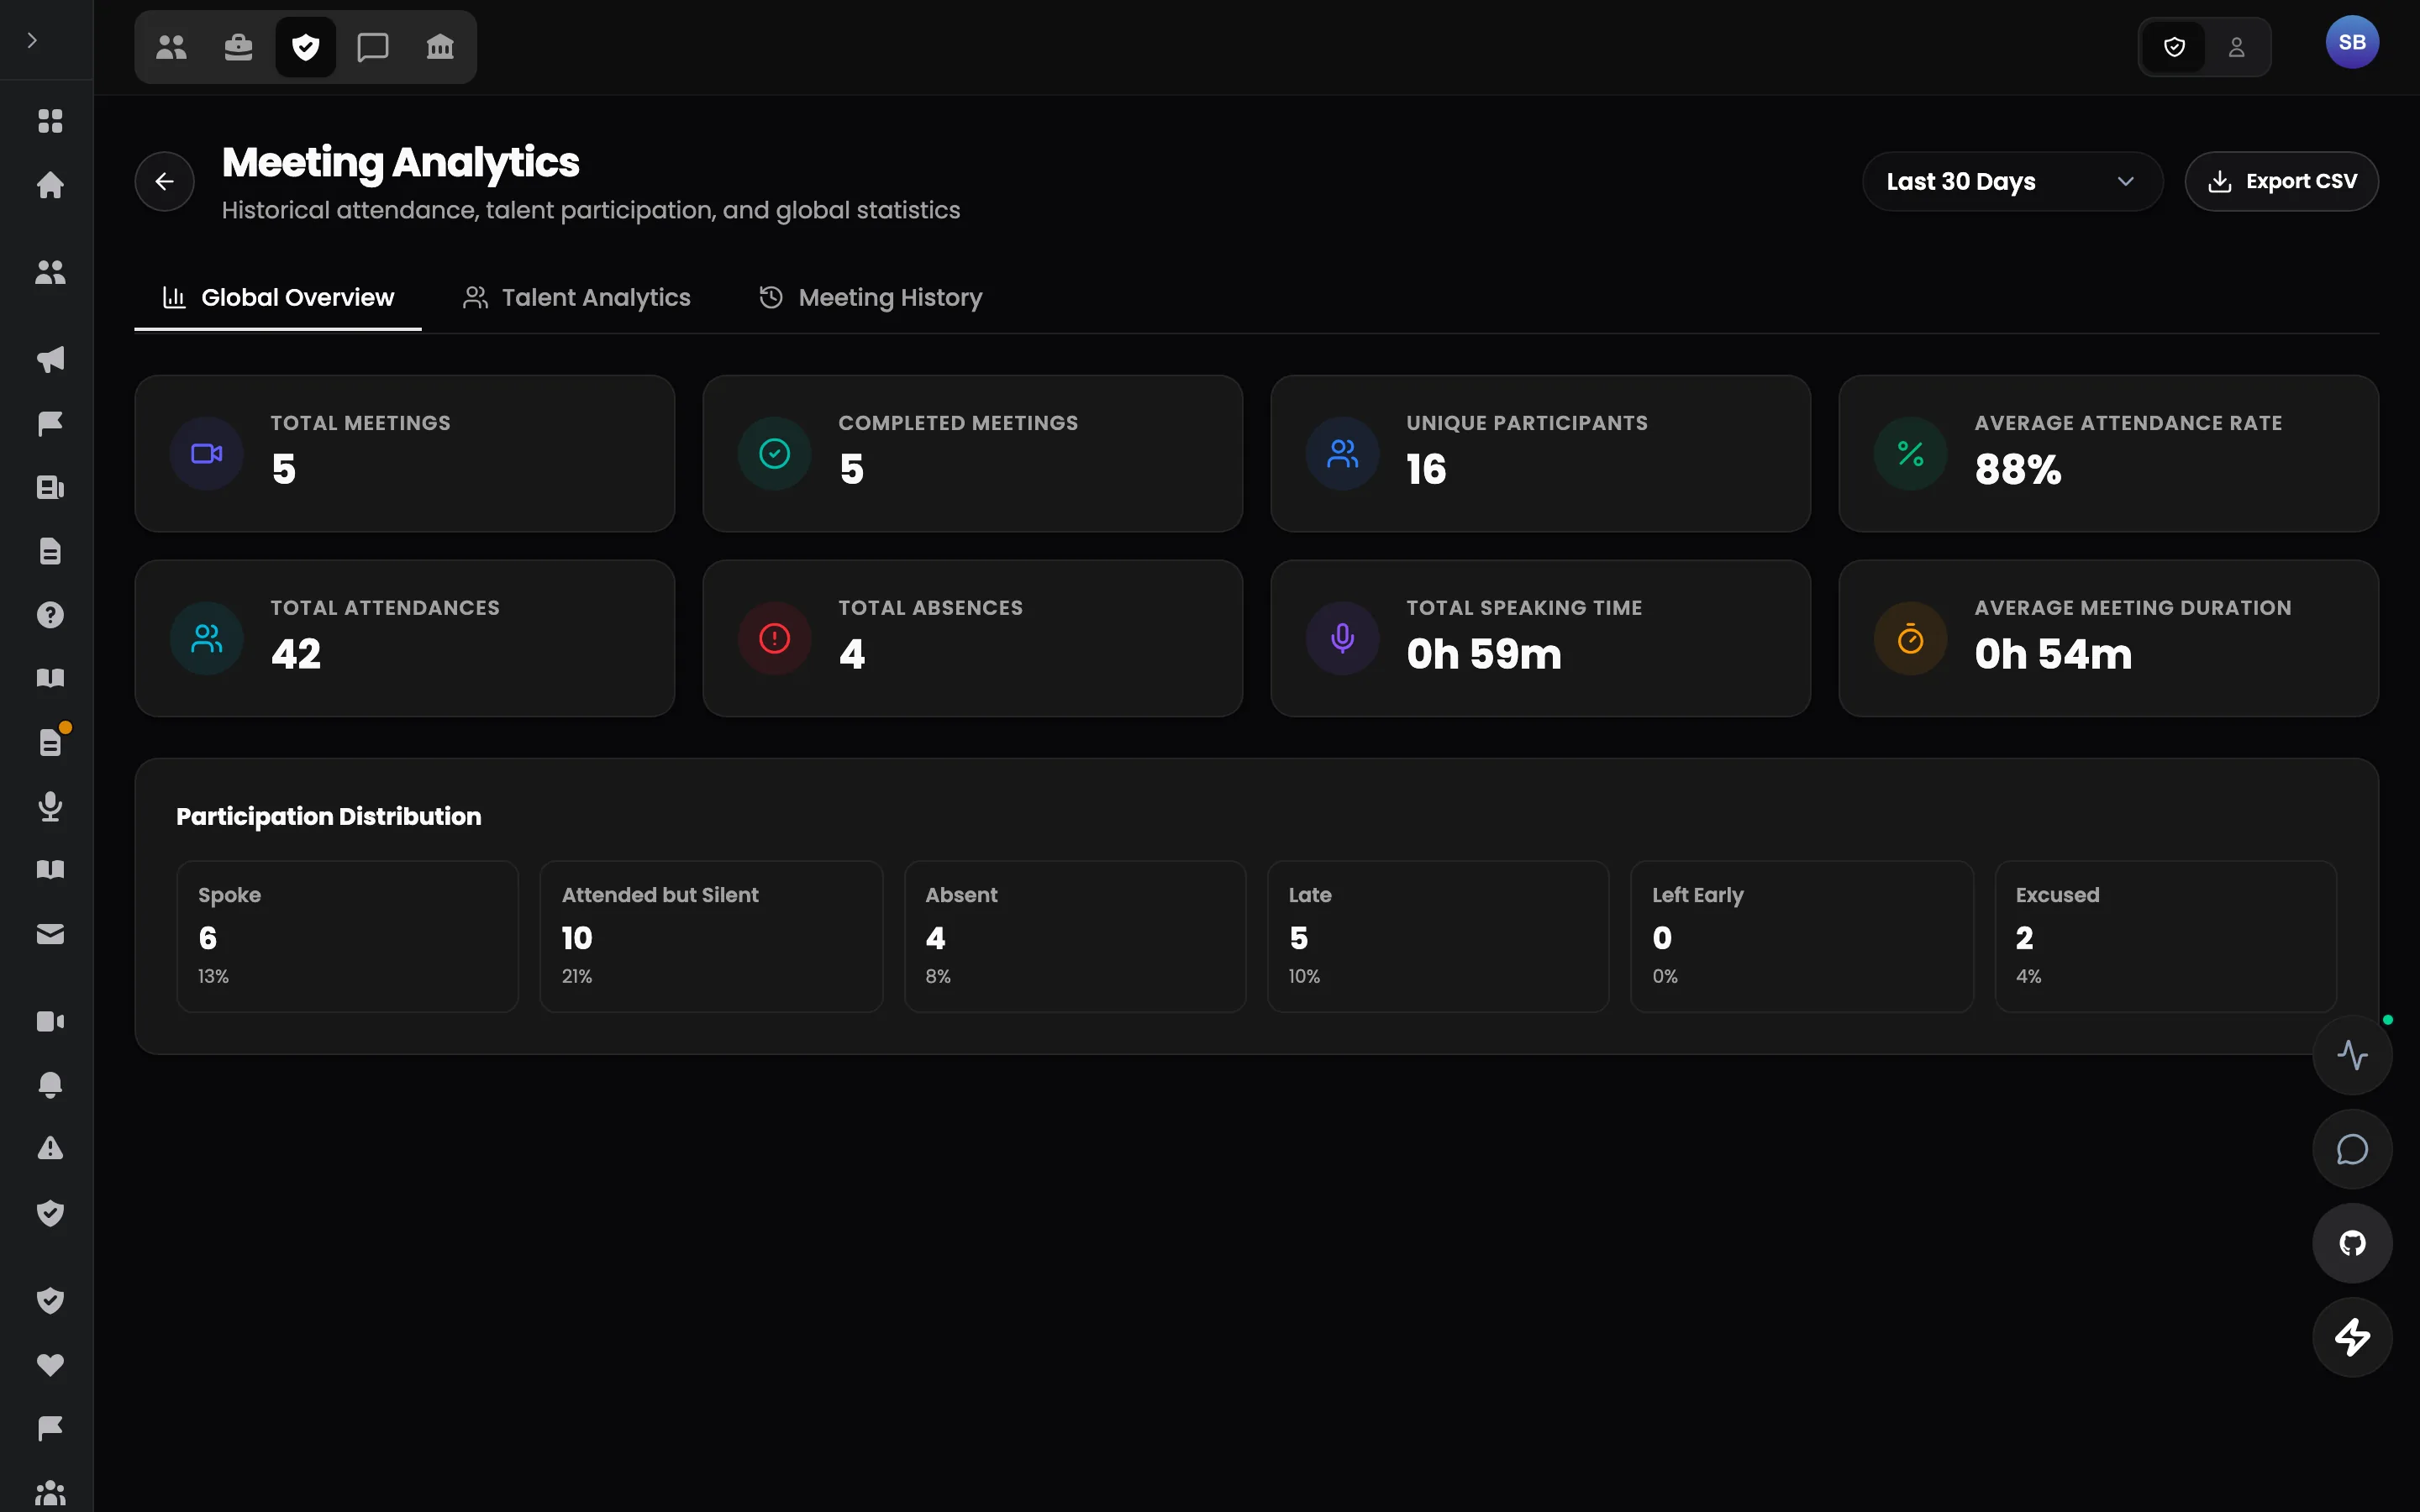This screenshot has height=1512, width=2420.
Task: Click the Total Speaking Time 0h 59m value
Action: tap(1484, 654)
